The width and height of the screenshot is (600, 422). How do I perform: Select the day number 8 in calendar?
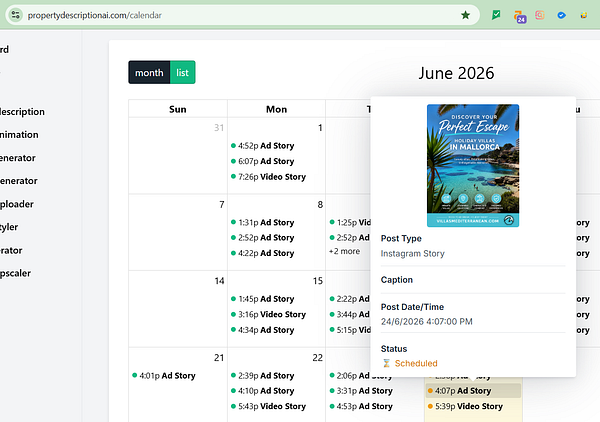320,205
